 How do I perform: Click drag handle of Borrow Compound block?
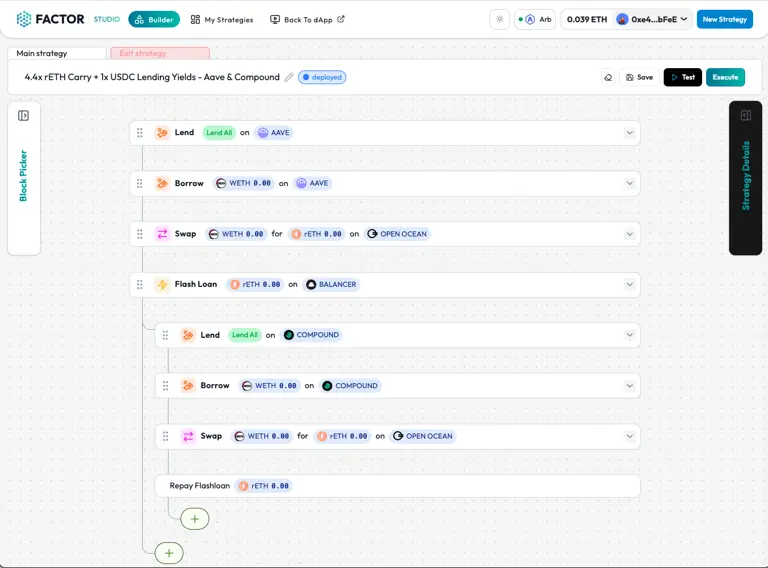165,386
